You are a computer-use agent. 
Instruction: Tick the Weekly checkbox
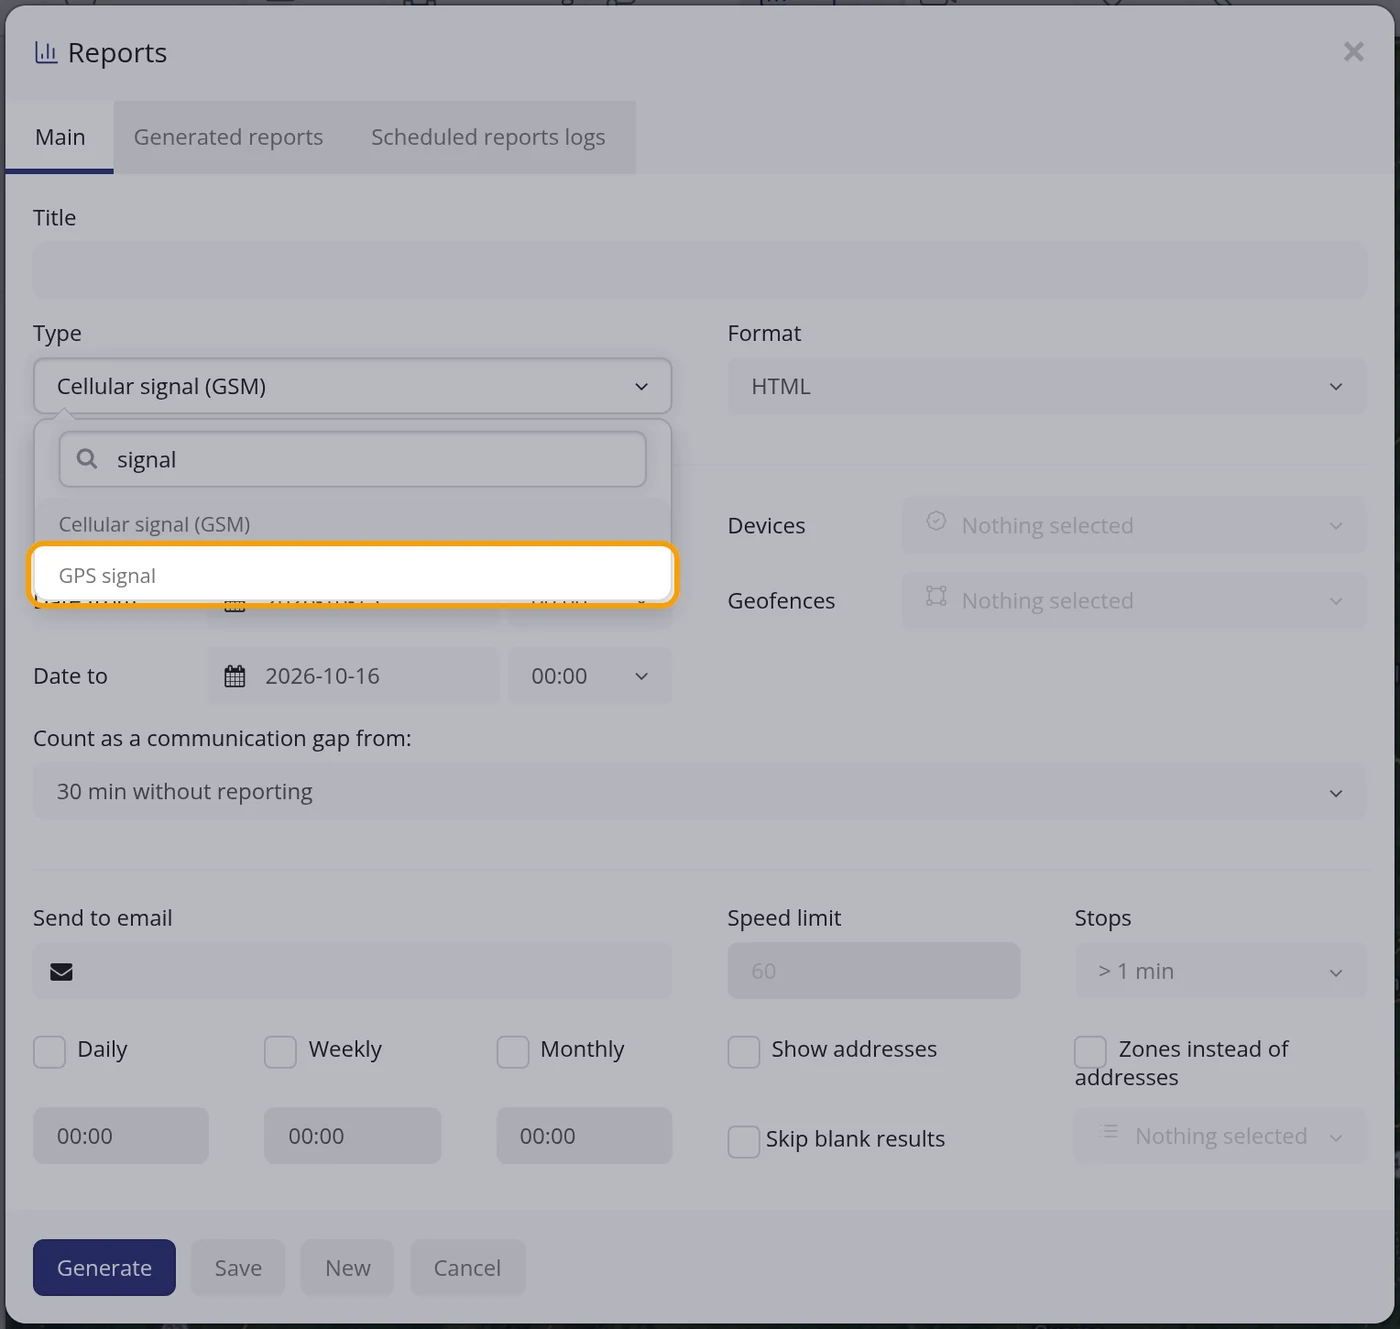[280, 1052]
